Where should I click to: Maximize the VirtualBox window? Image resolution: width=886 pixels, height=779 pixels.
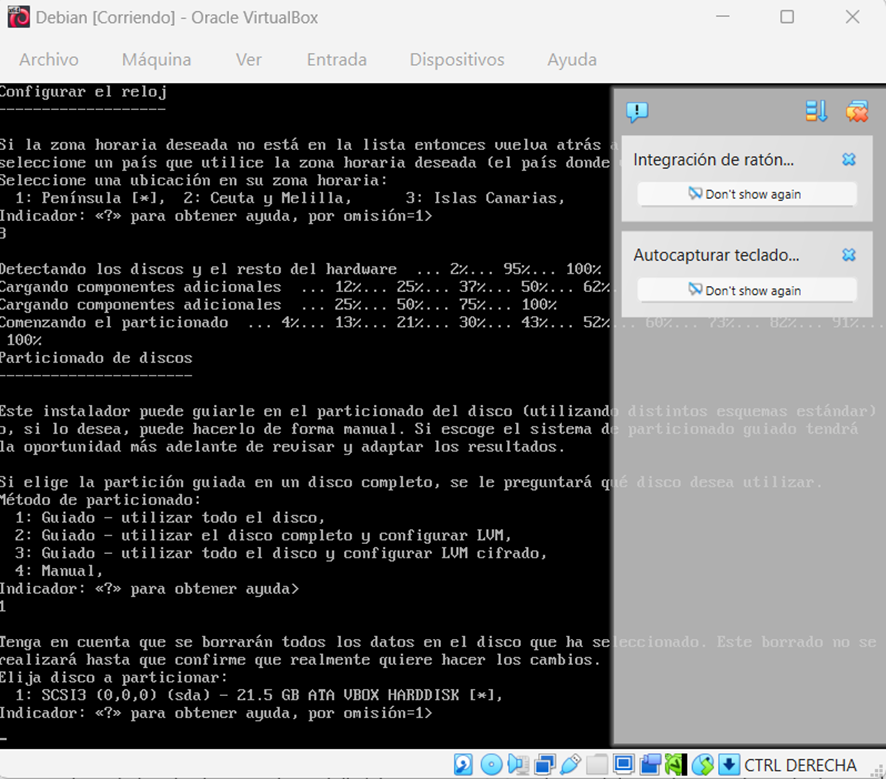(x=787, y=17)
